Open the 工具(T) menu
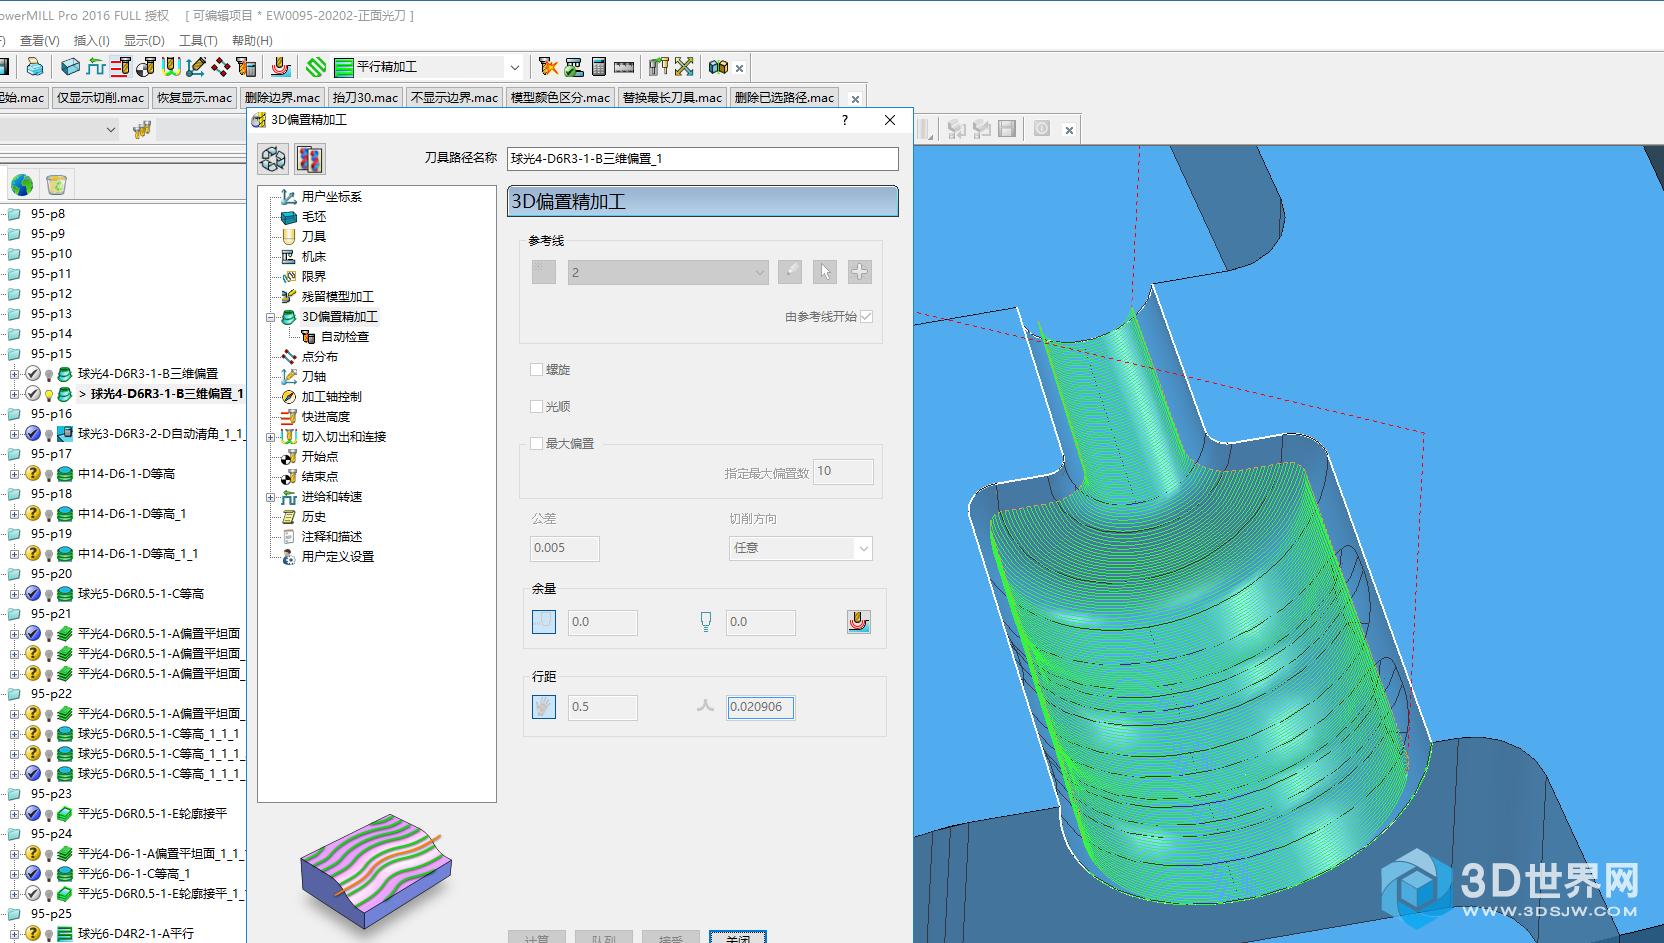Screen dimensions: 1664x943 click(198, 41)
